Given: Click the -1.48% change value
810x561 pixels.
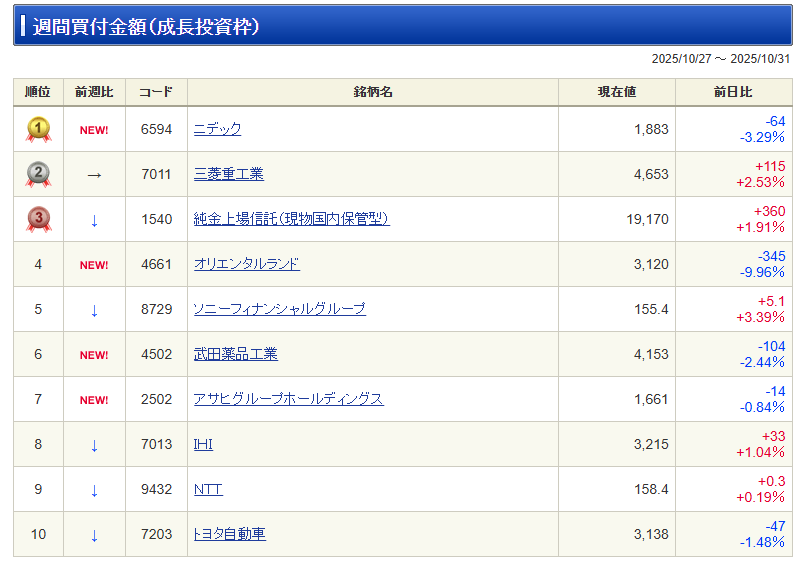Looking at the screenshot, I should 762,542.
